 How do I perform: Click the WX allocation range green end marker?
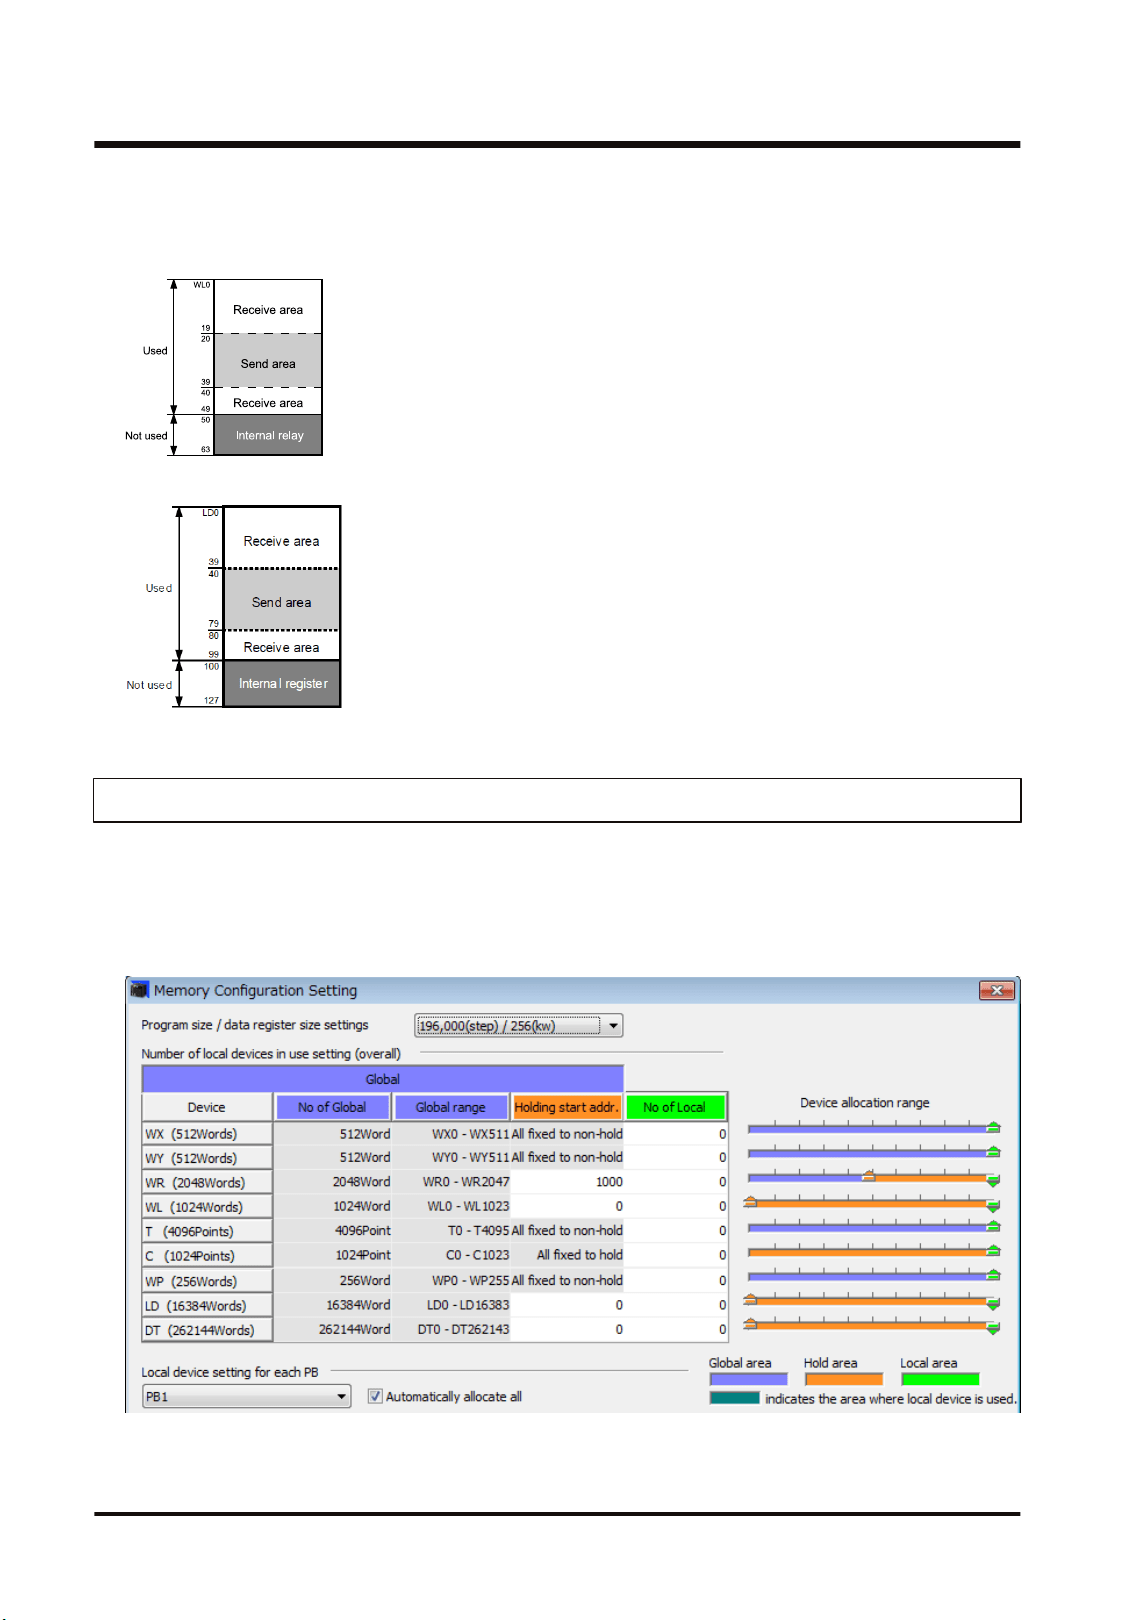[x=993, y=1127]
